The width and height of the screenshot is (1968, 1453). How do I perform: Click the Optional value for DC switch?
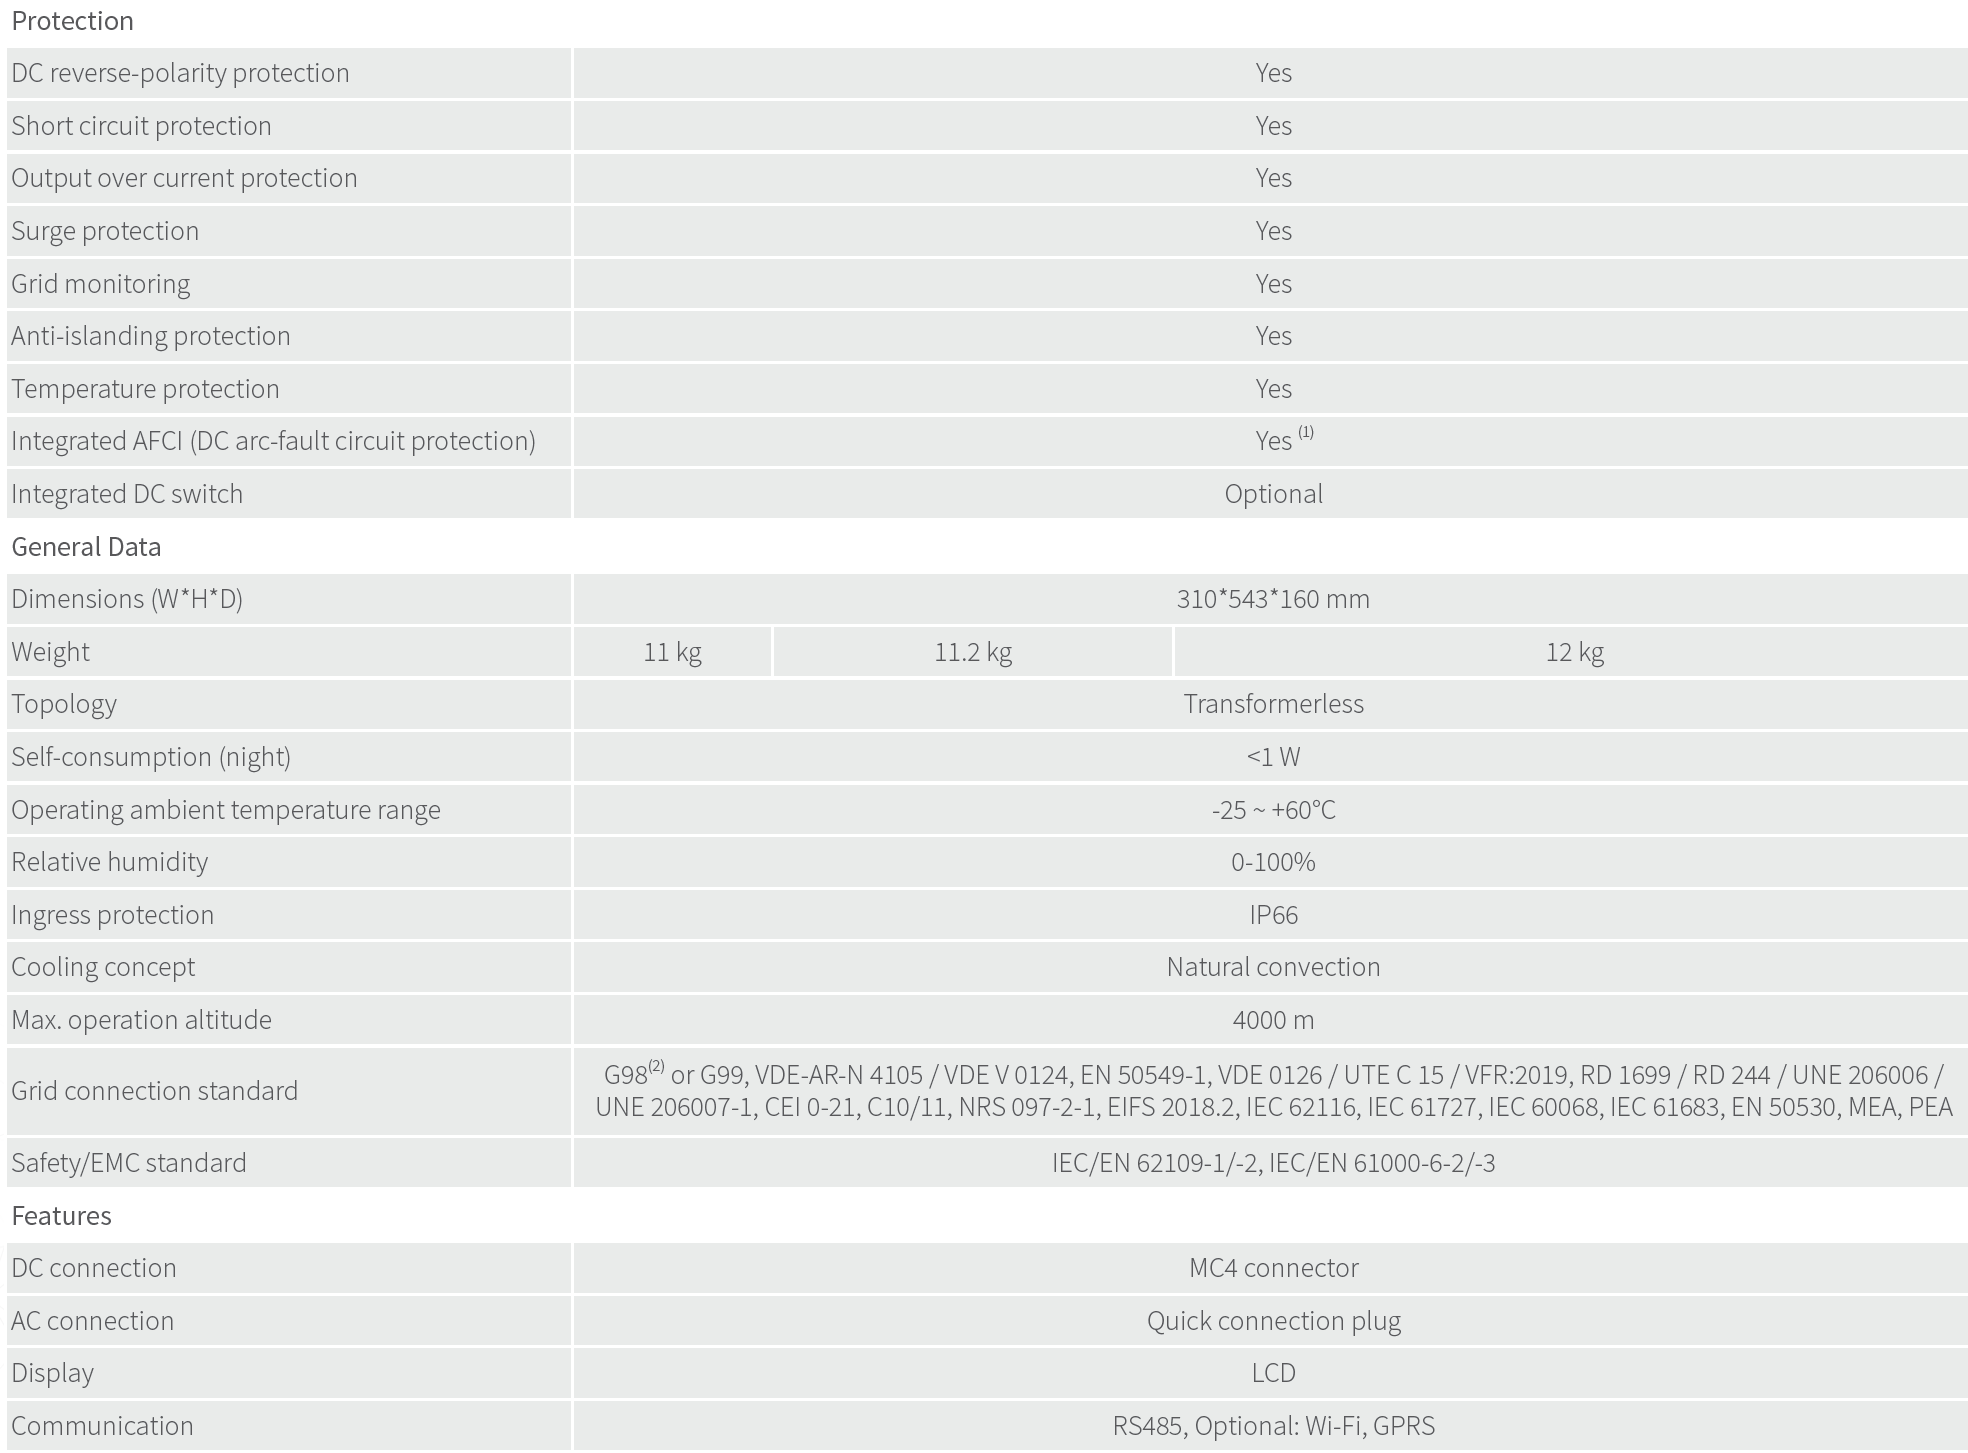tap(1273, 494)
